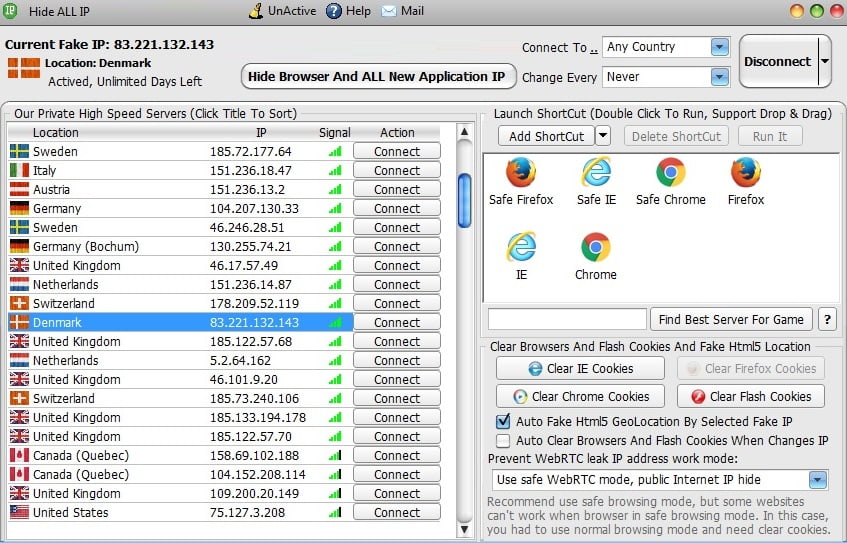Connect to the United States server
Image resolution: width=847 pixels, height=543 pixels.
point(397,512)
